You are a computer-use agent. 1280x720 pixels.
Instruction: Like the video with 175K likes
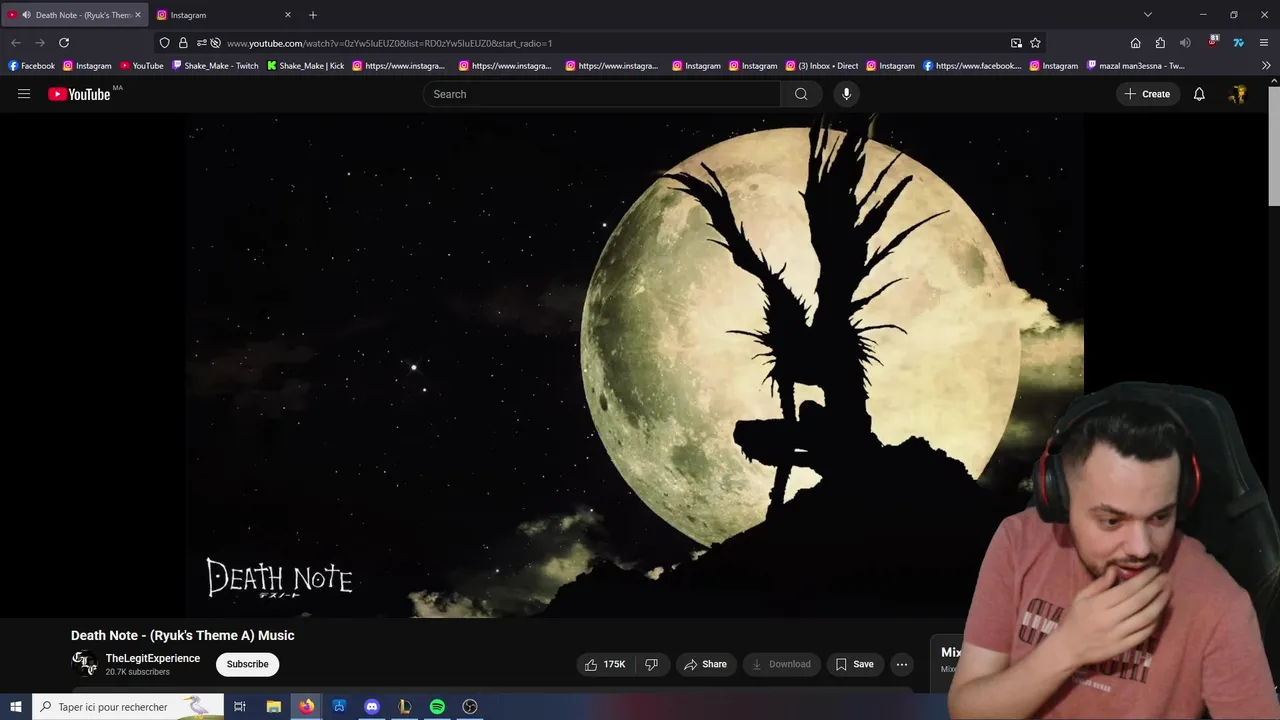pos(606,664)
